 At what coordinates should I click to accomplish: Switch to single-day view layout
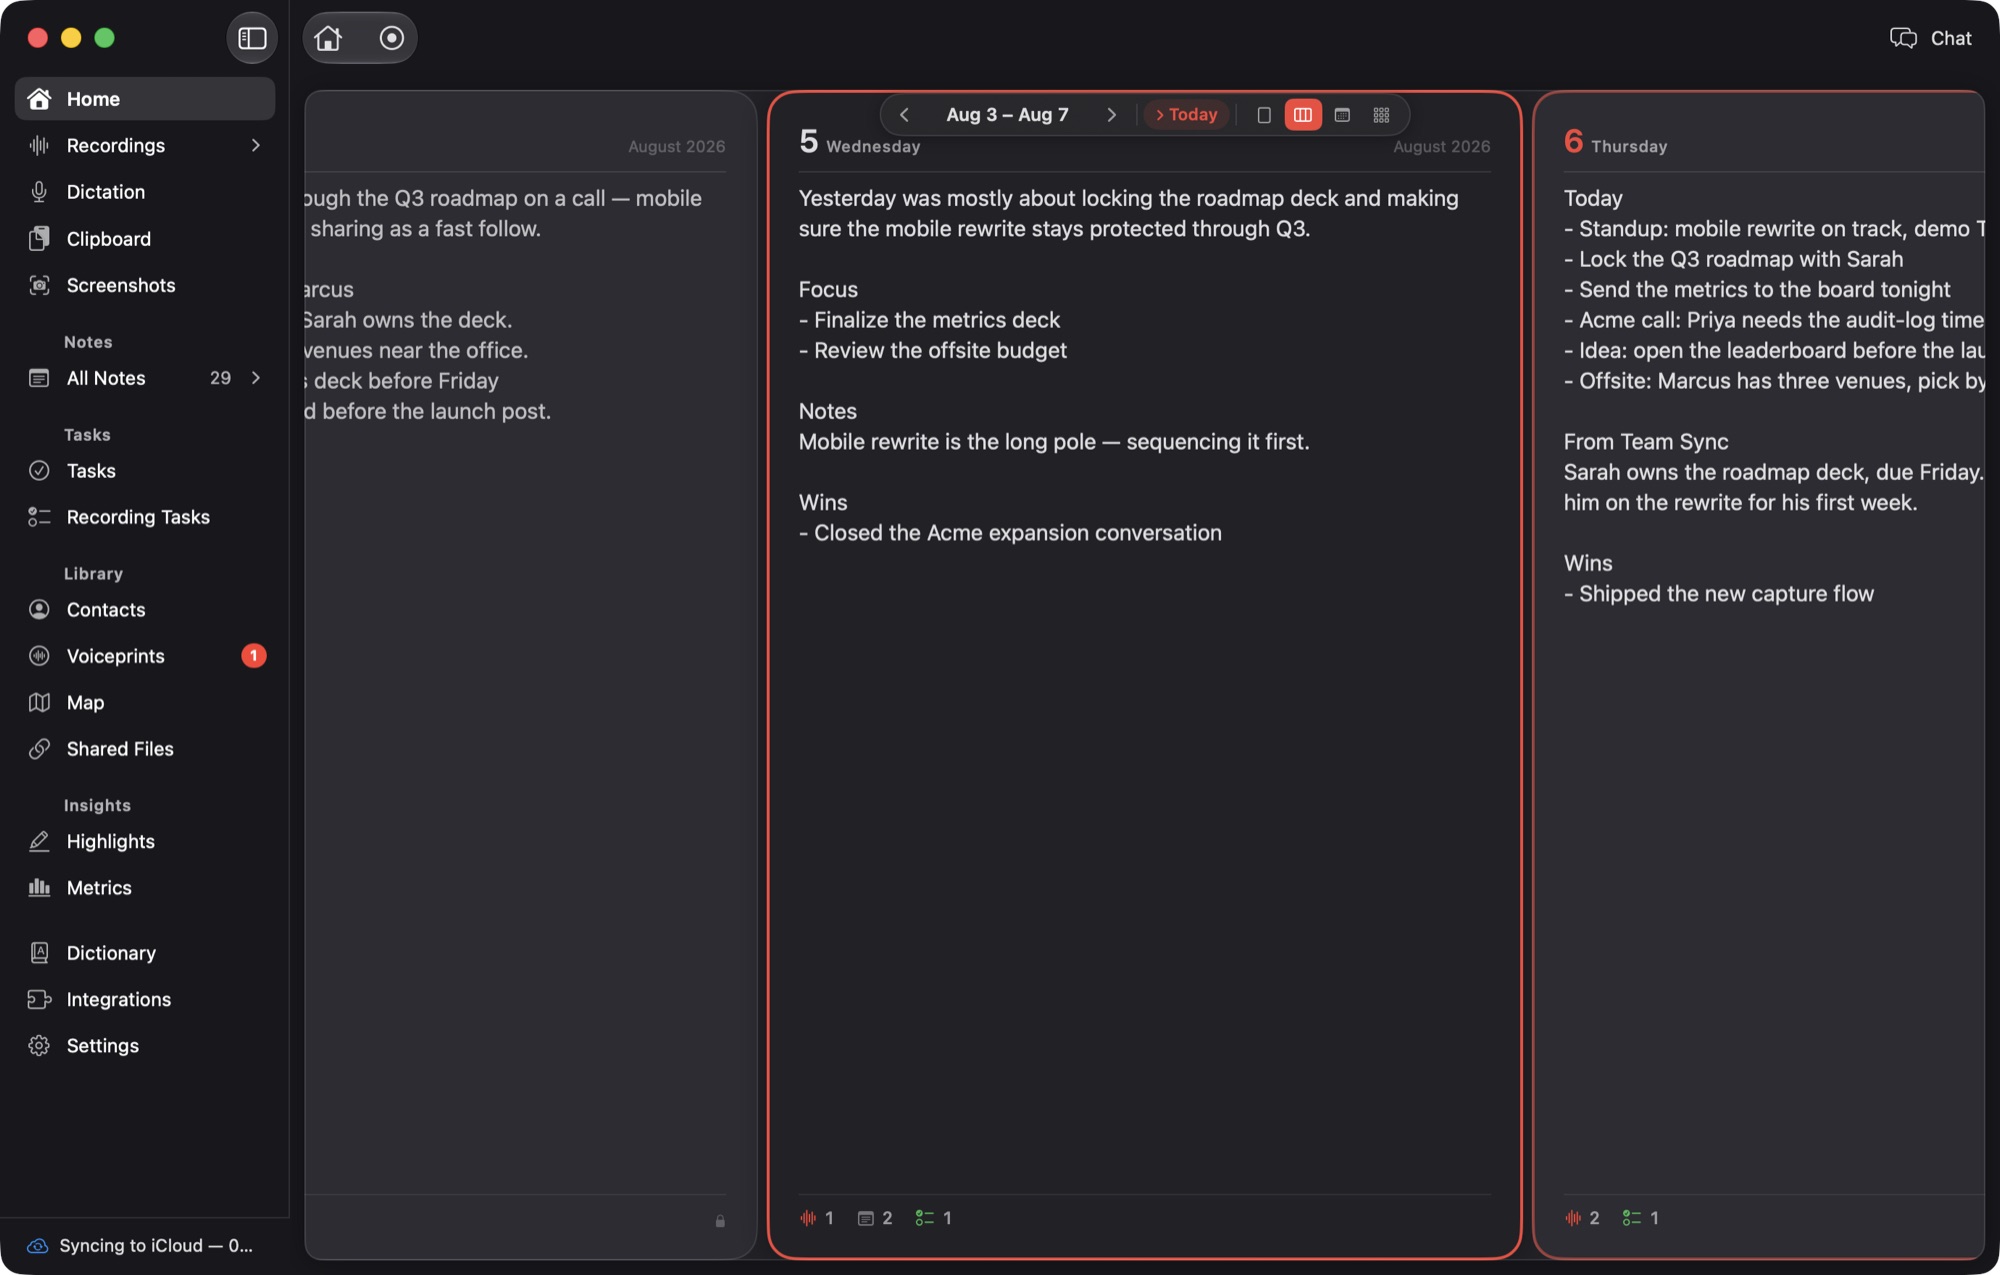point(1264,115)
